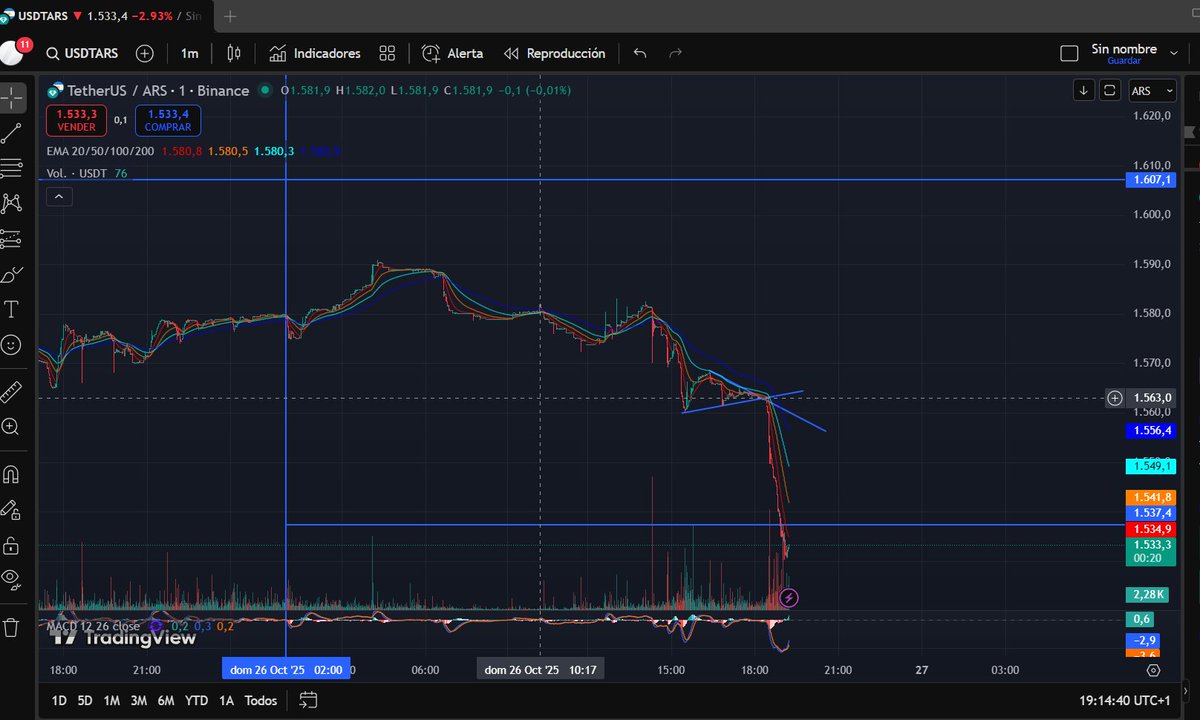Select the YTD range
1200x720 pixels.
click(197, 700)
